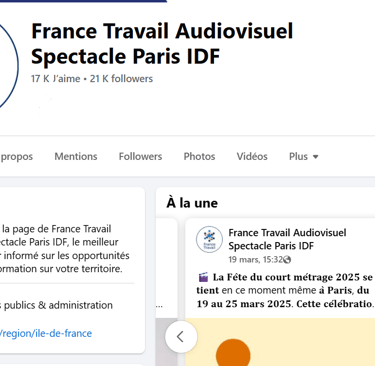Click the post text about La Fête du court métrage
Viewport: 375px width, 366px height.
[x=285, y=290]
